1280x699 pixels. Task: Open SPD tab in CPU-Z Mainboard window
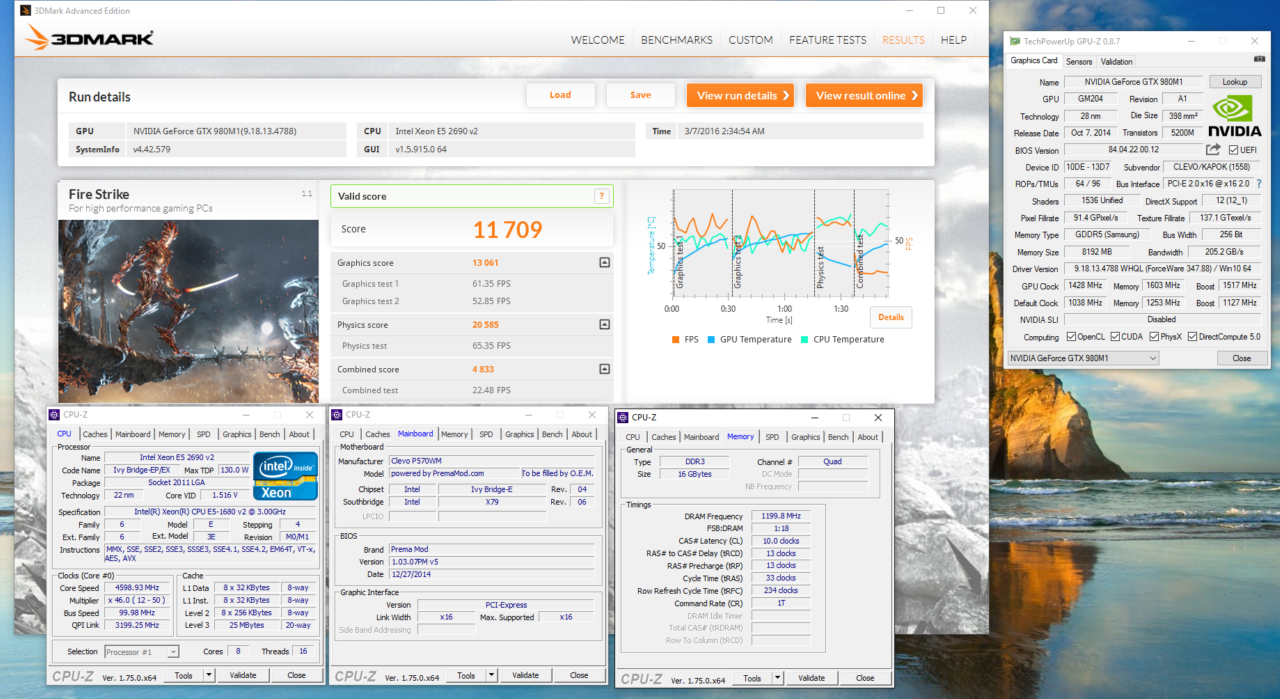point(486,434)
